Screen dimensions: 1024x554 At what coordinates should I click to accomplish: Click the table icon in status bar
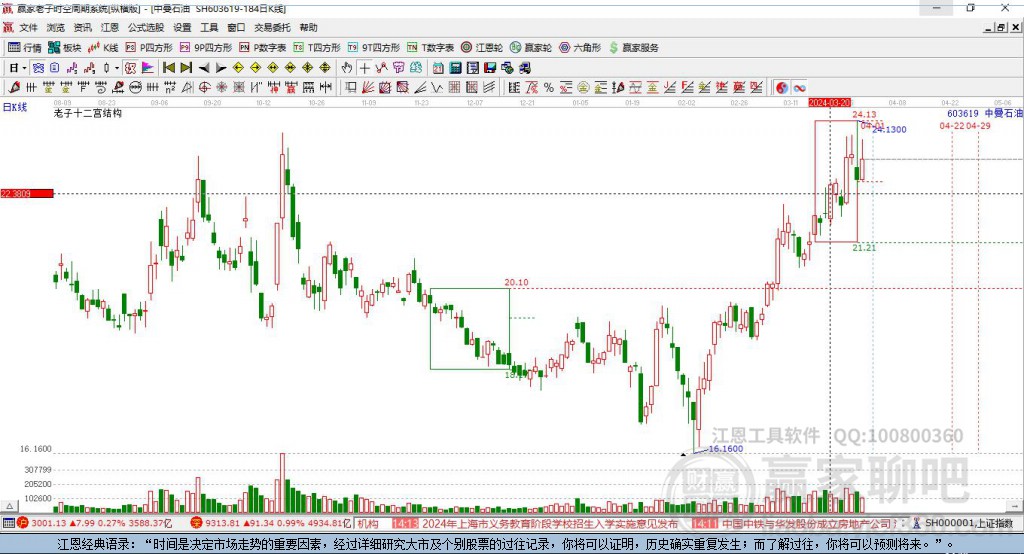(x=8, y=523)
